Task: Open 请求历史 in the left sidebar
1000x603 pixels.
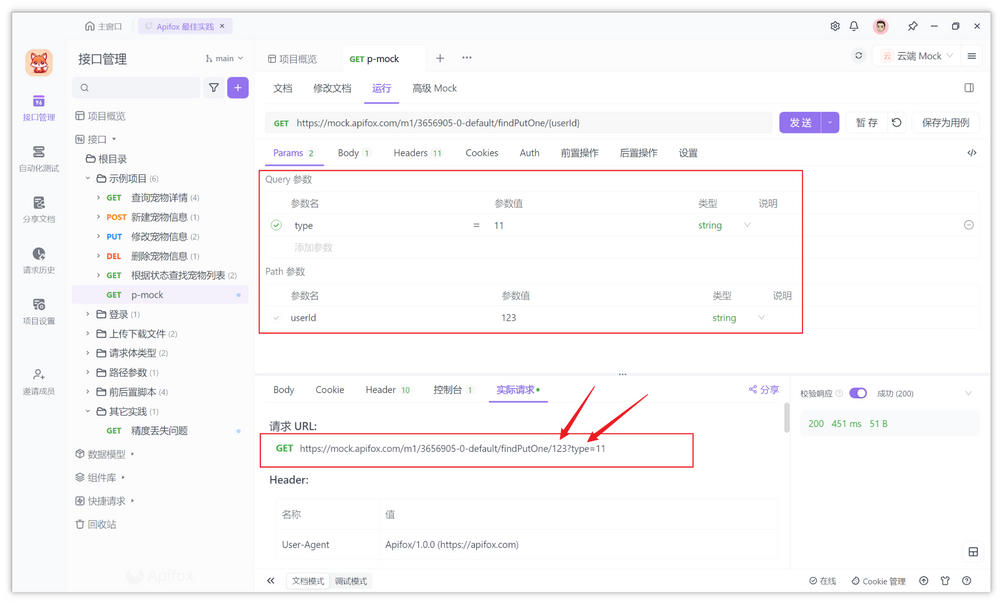Action: click(x=39, y=260)
